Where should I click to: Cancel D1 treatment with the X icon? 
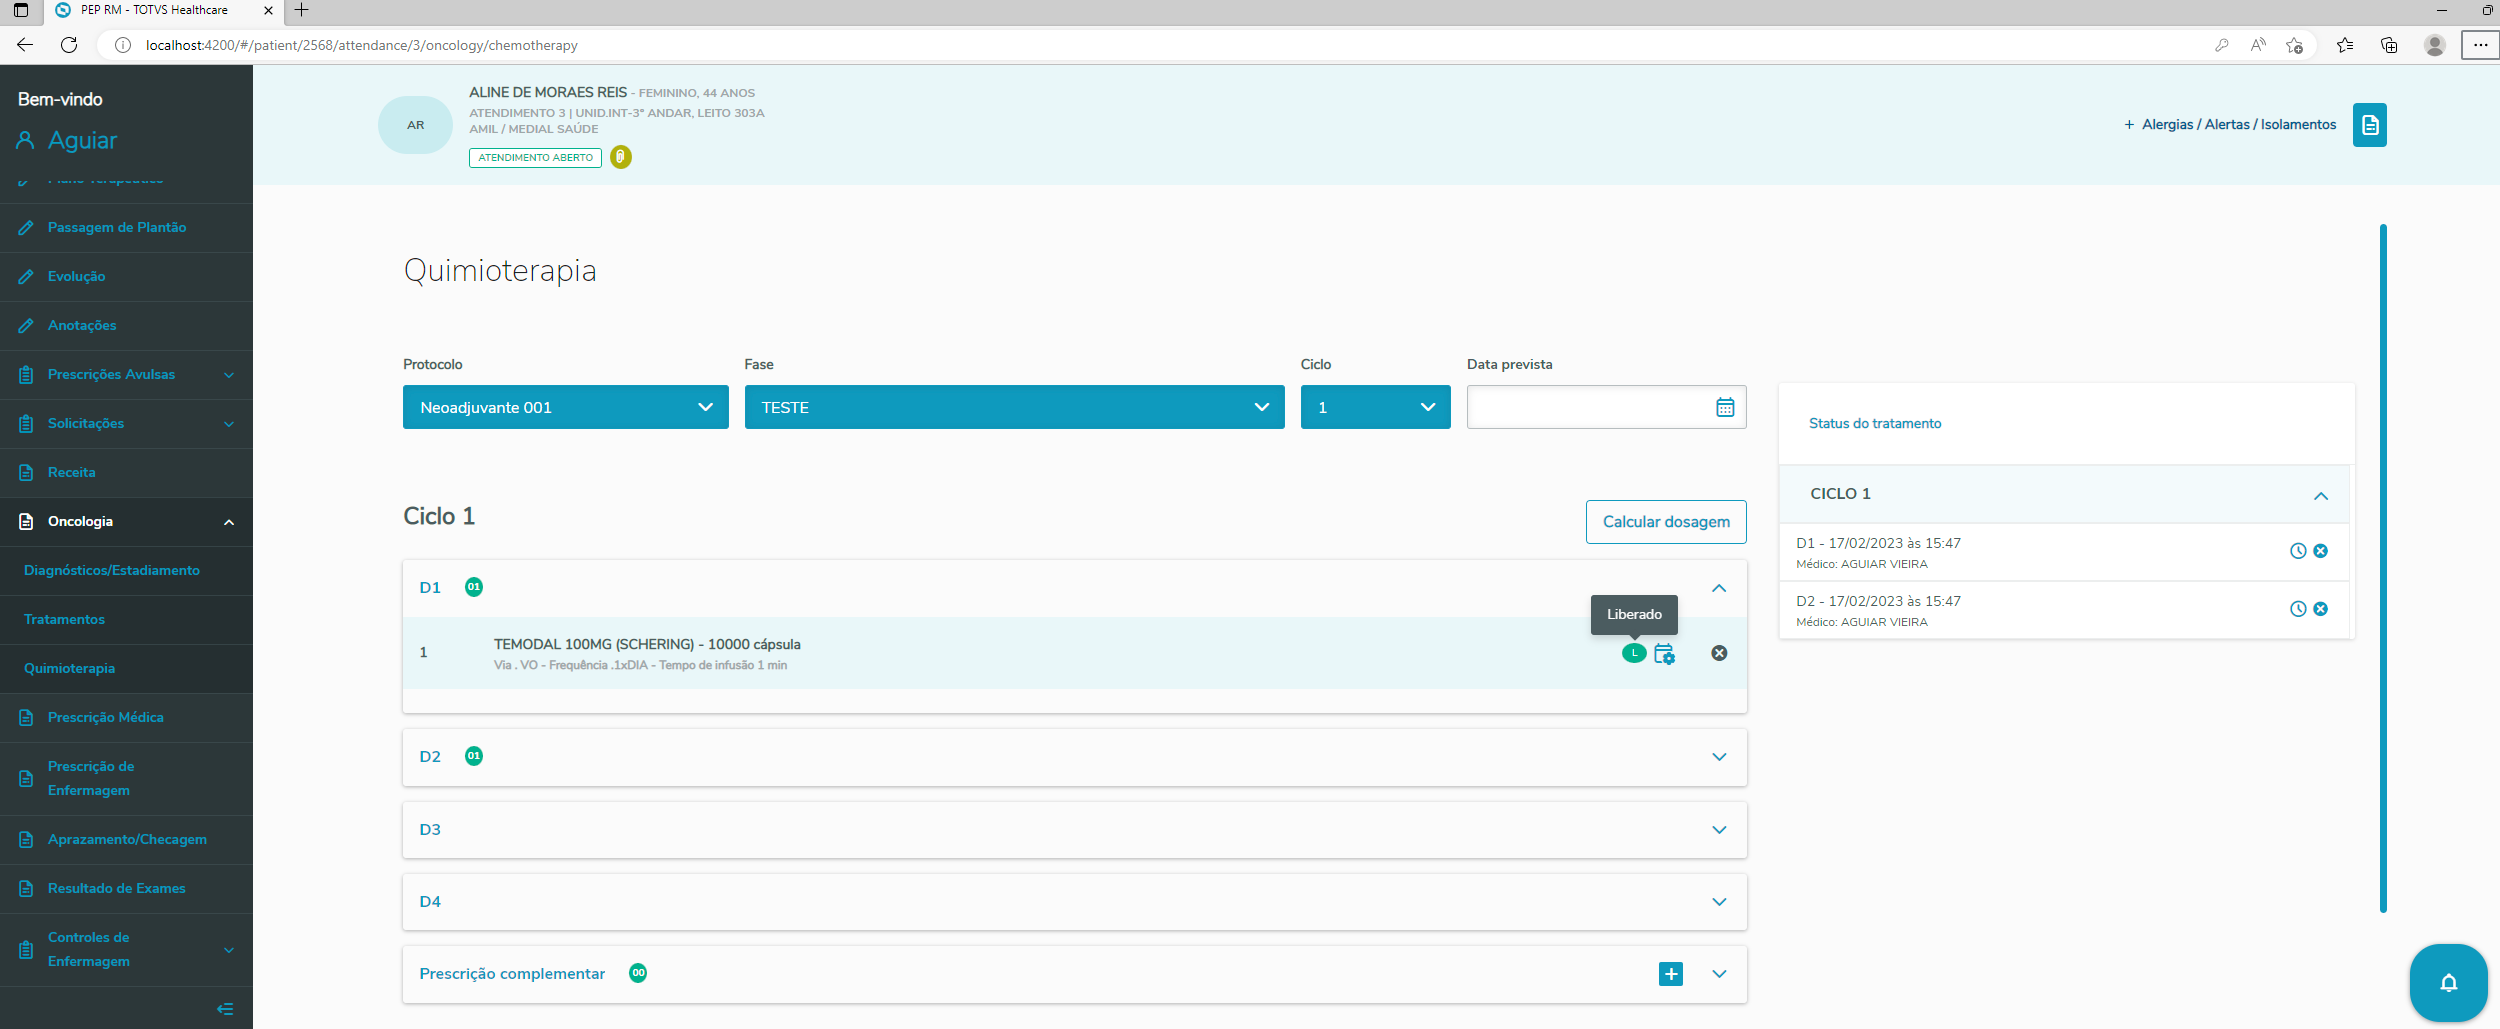tap(2321, 551)
